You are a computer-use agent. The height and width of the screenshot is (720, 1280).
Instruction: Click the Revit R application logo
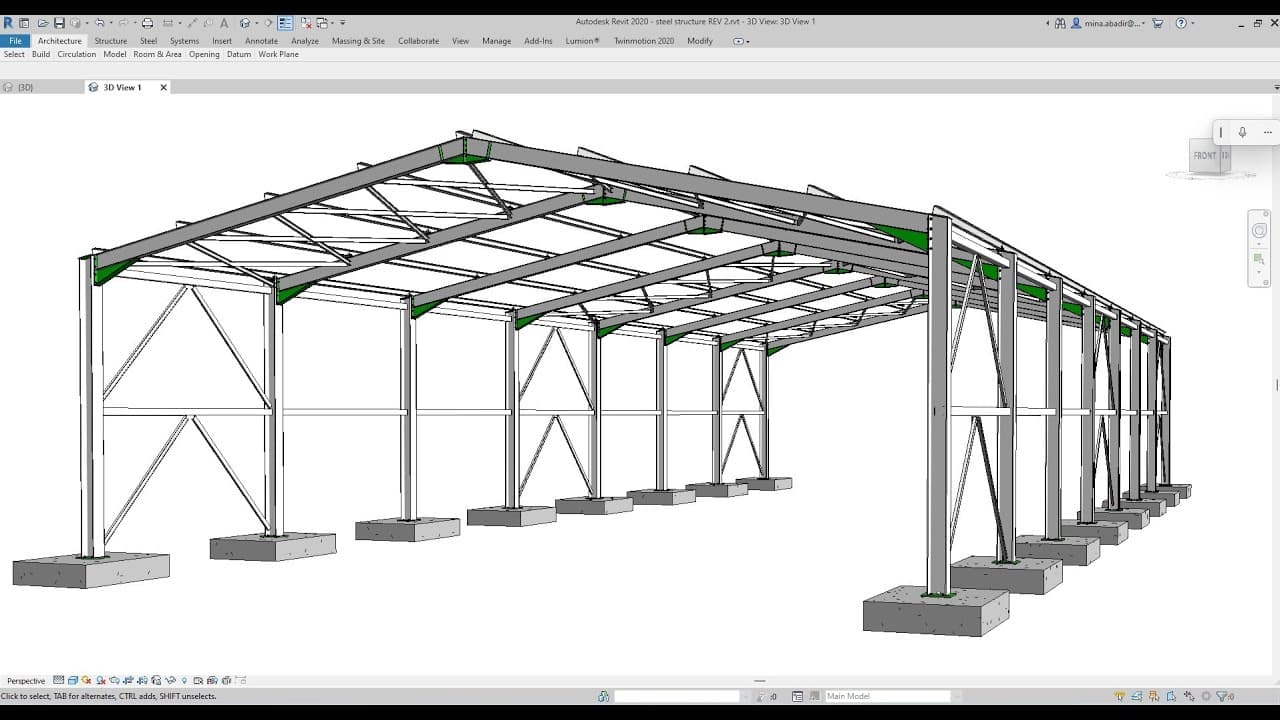pos(8,23)
